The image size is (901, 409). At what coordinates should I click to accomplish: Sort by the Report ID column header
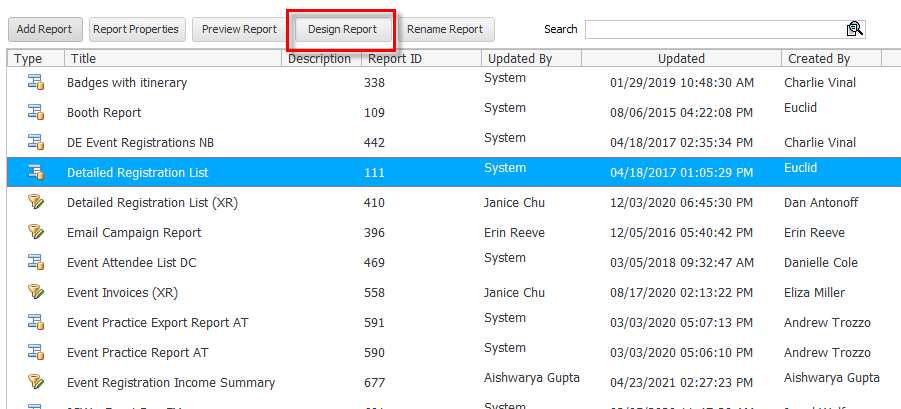point(421,59)
